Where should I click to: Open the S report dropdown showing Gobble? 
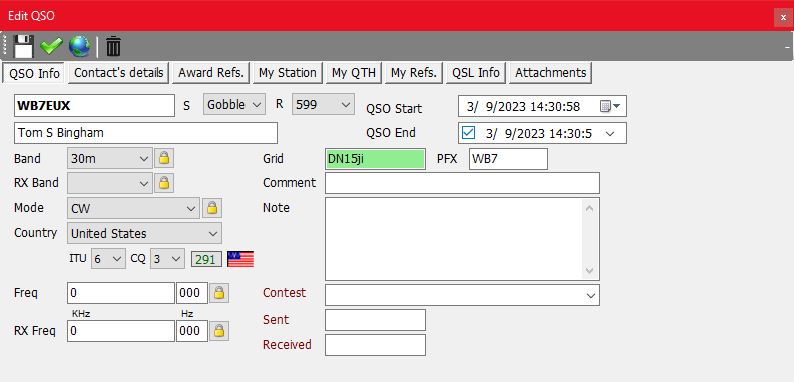click(x=234, y=104)
